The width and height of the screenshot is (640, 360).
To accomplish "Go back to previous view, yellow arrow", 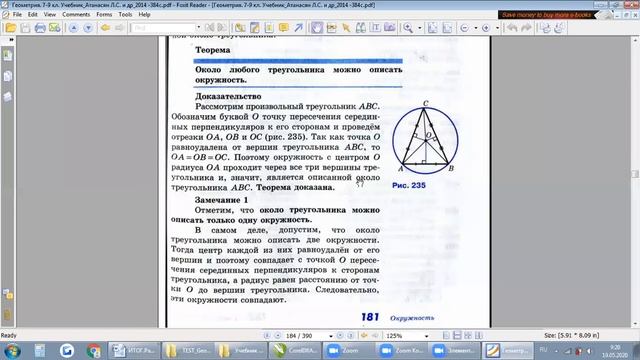I will pyautogui.click(x=105, y=28).
